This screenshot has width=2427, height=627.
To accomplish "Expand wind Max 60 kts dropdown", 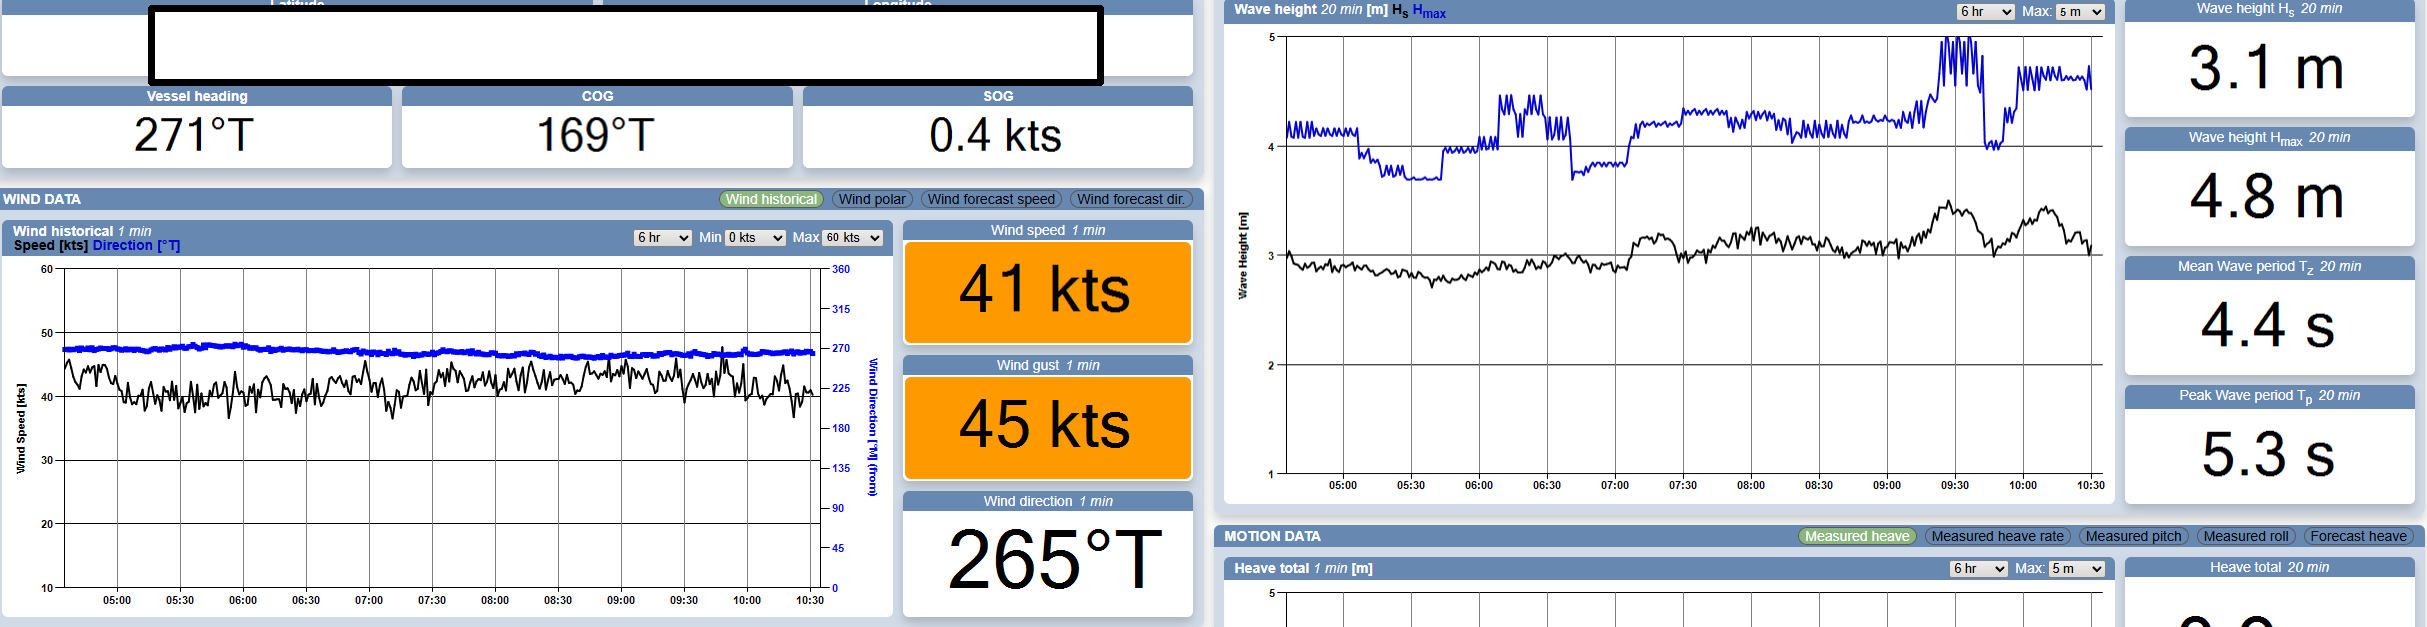I will 853,237.
